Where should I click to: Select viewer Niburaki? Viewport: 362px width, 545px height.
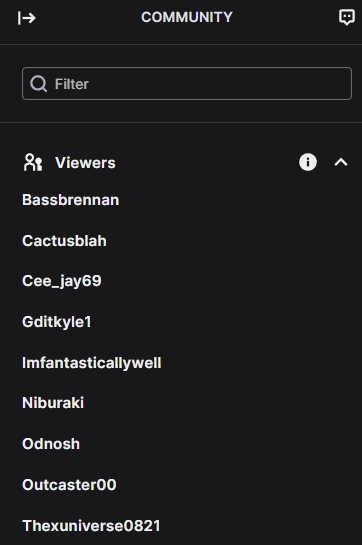click(53, 403)
